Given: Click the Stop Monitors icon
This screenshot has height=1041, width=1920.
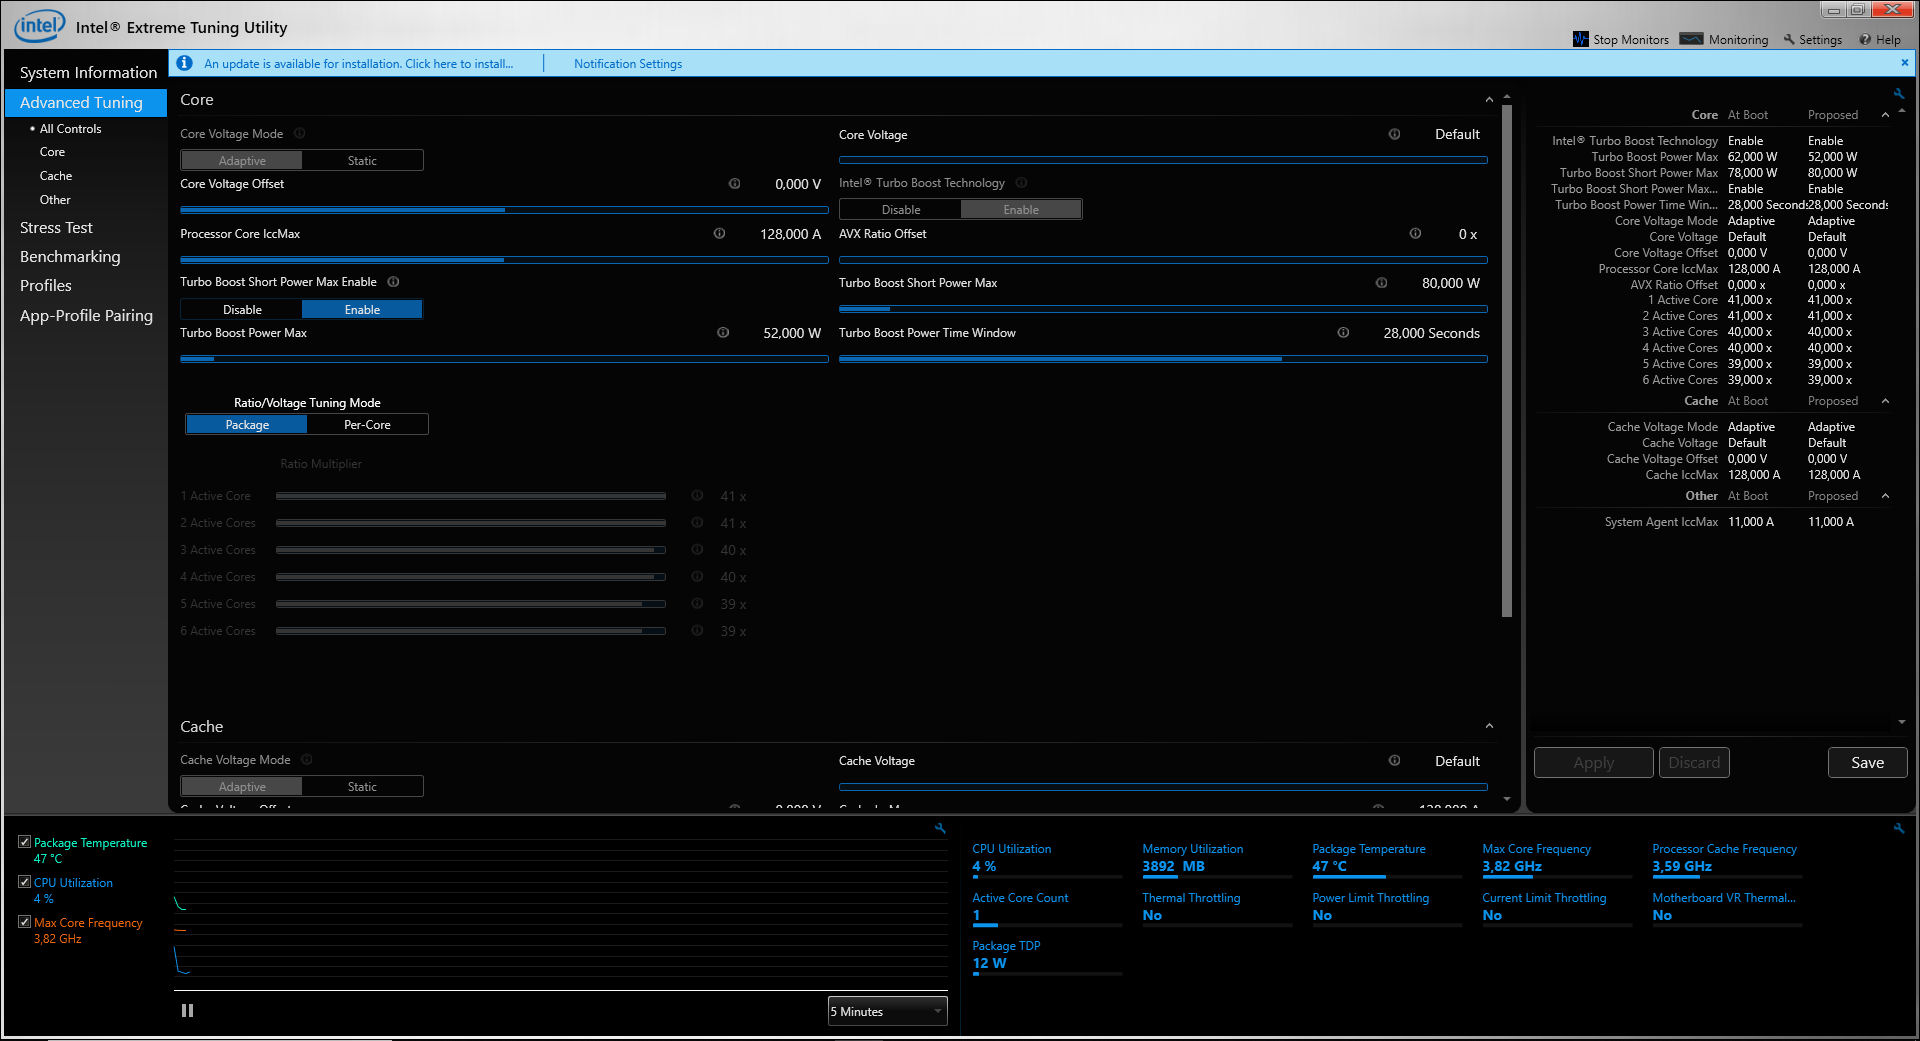Looking at the screenshot, I should (1580, 39).
